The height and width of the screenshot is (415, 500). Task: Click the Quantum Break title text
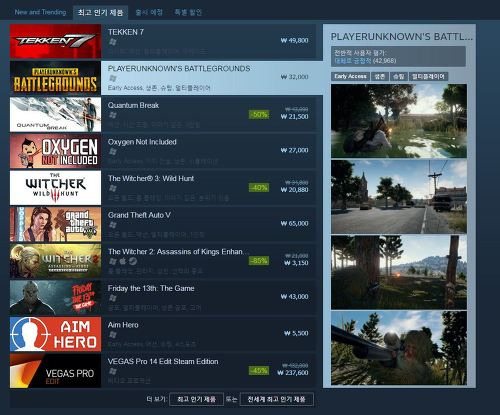[x=133, y=105]
